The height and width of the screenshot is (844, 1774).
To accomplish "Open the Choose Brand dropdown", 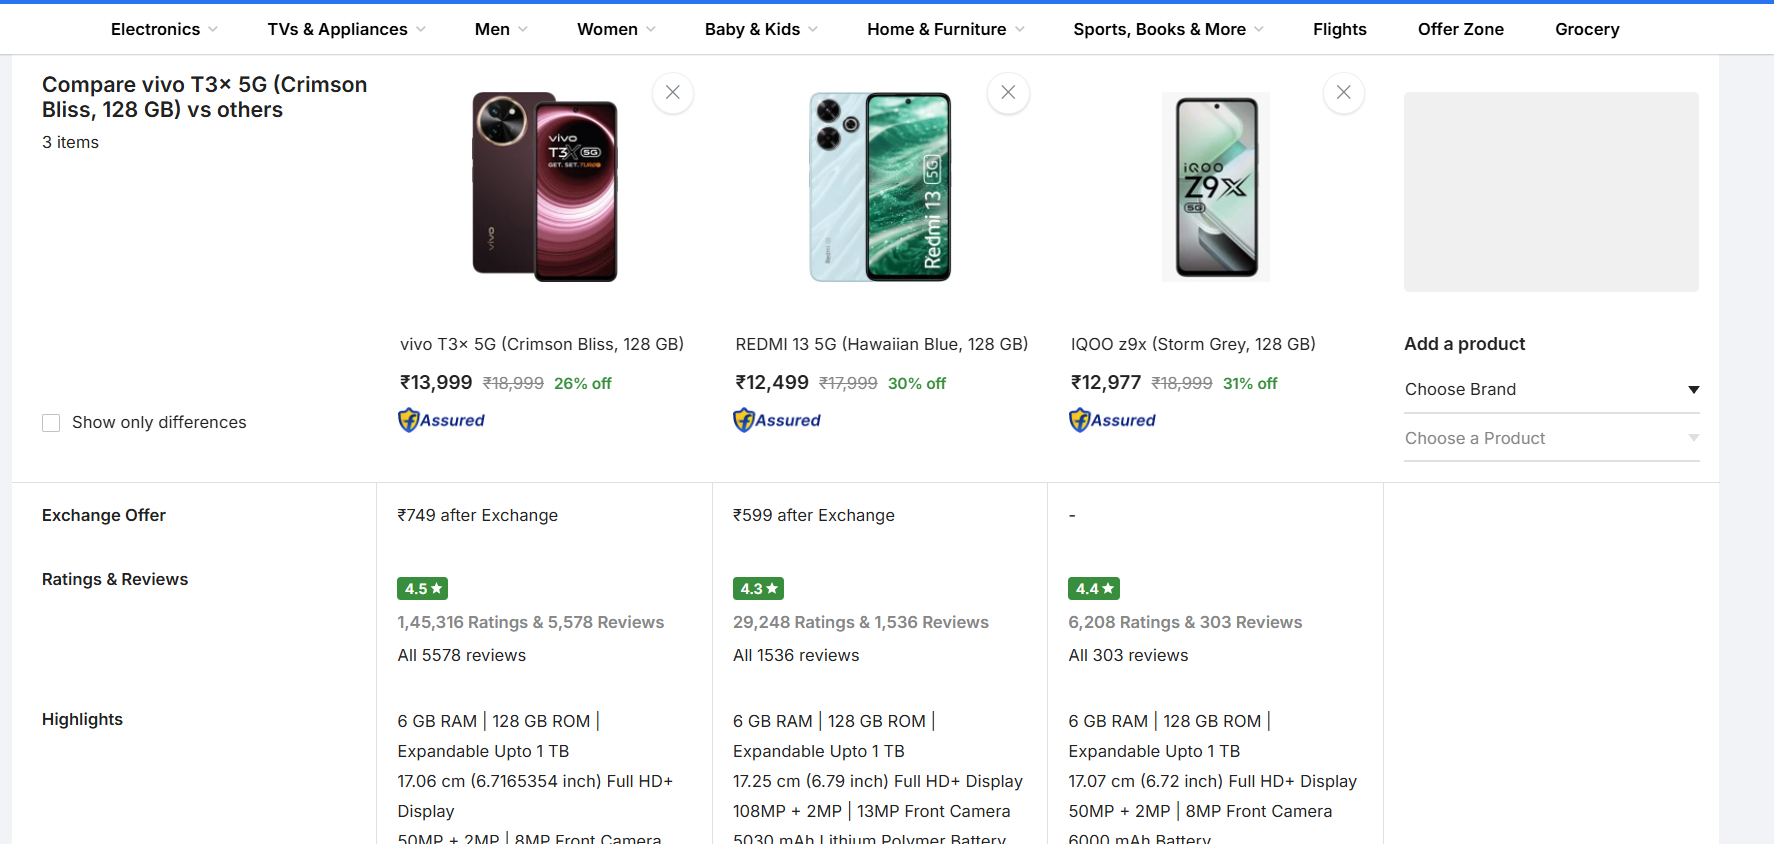I will (x=1551, y=389).
